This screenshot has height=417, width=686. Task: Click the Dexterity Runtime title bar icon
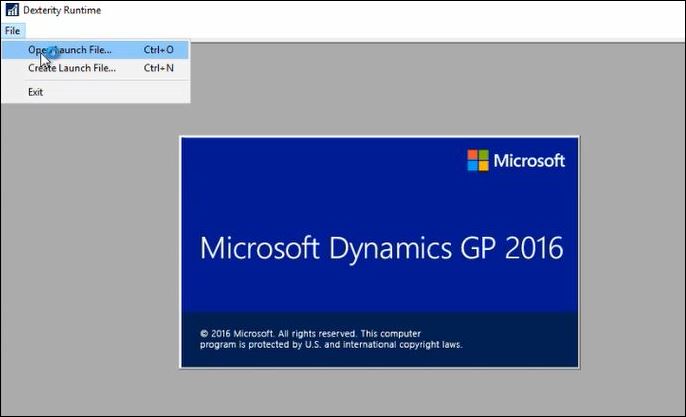pyautogui.click(x=12, y=10)
